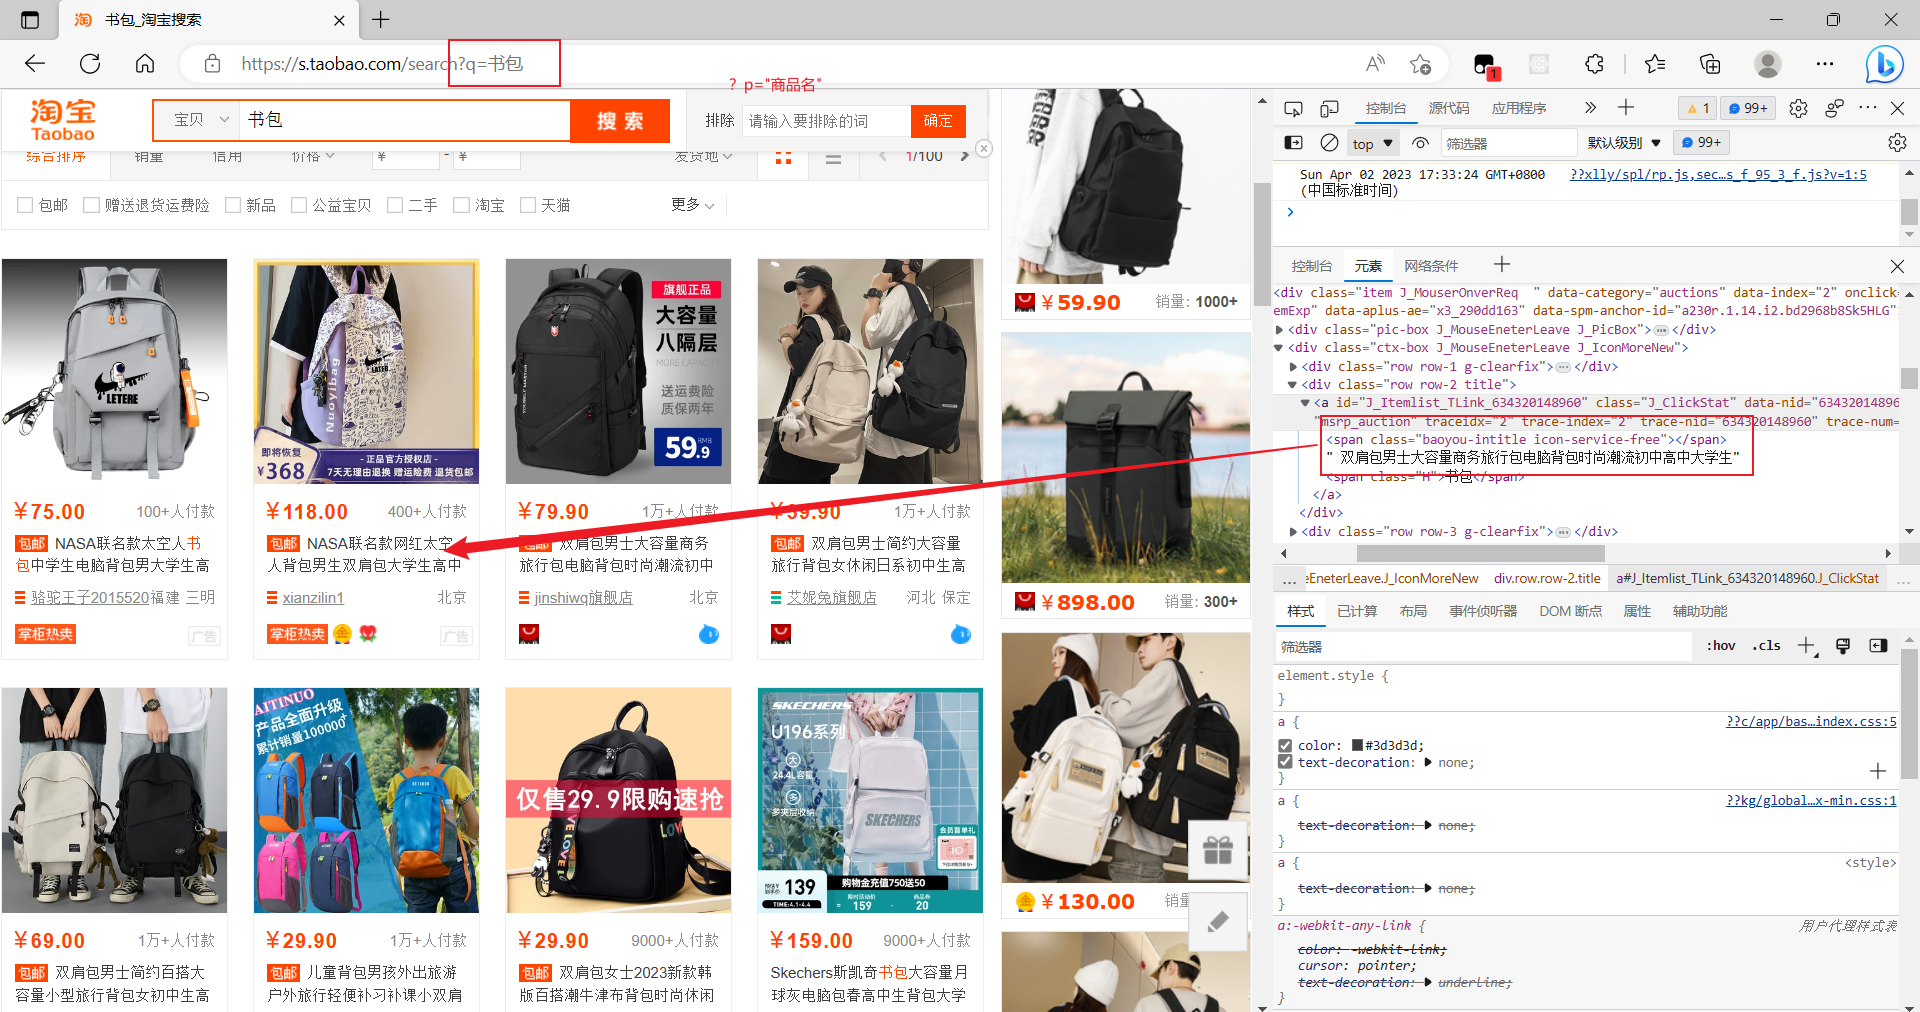Clear console with the ban icon
The width and height of the screenshot is (1920, 1012).
click(1329, 143)
